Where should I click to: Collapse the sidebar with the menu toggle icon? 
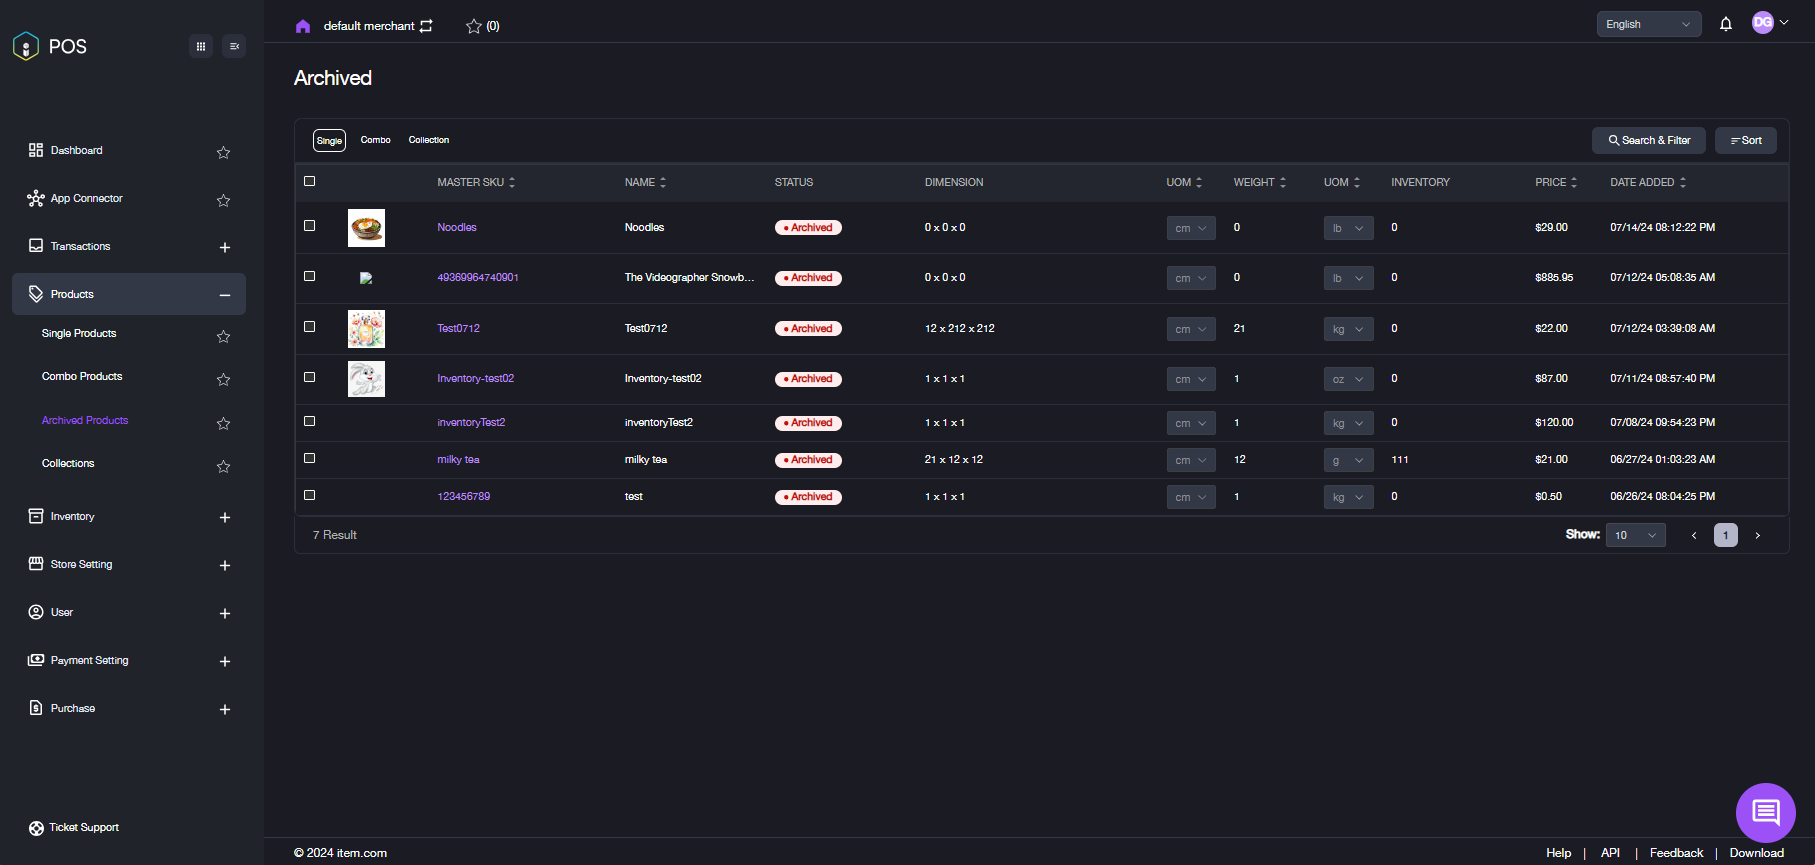[234, 46]
